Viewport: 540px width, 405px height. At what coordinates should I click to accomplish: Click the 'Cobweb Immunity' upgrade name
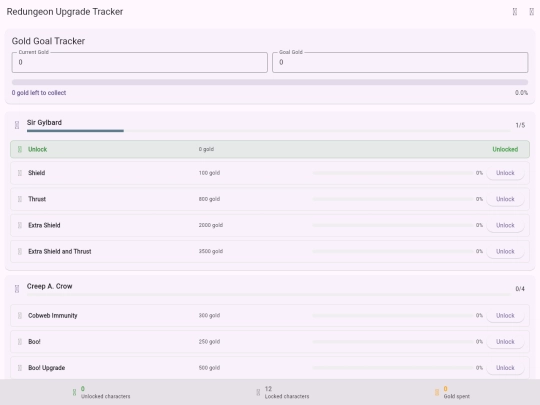point(53,315)
